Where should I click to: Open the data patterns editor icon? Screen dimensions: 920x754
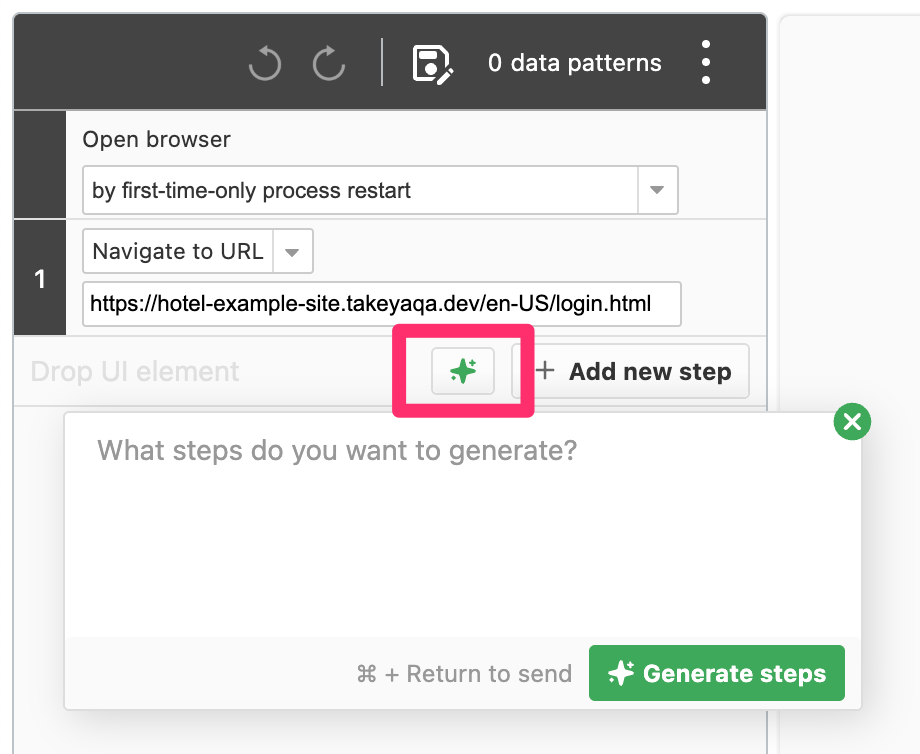point(432,63)
